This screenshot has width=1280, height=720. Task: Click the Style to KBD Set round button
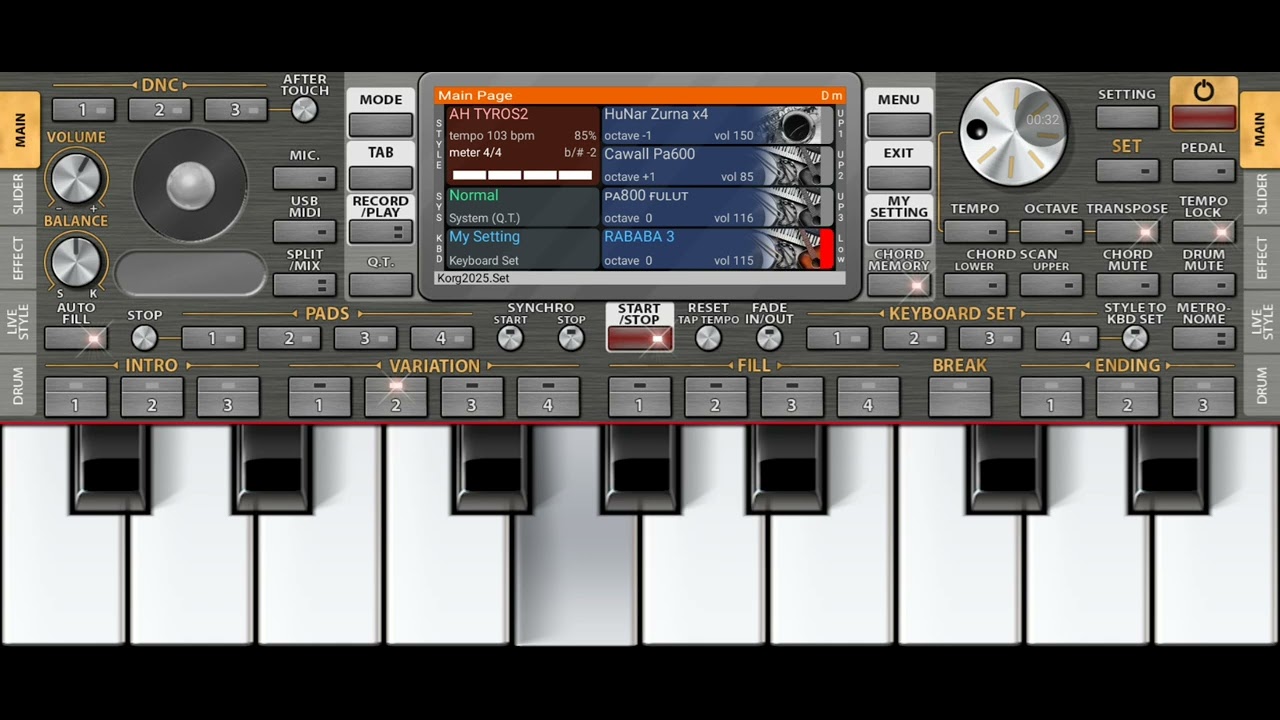click(1134, 338)
